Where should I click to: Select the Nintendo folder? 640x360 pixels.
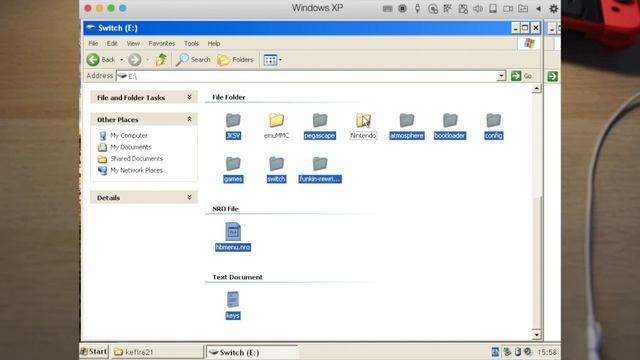(x=363, y=126)
